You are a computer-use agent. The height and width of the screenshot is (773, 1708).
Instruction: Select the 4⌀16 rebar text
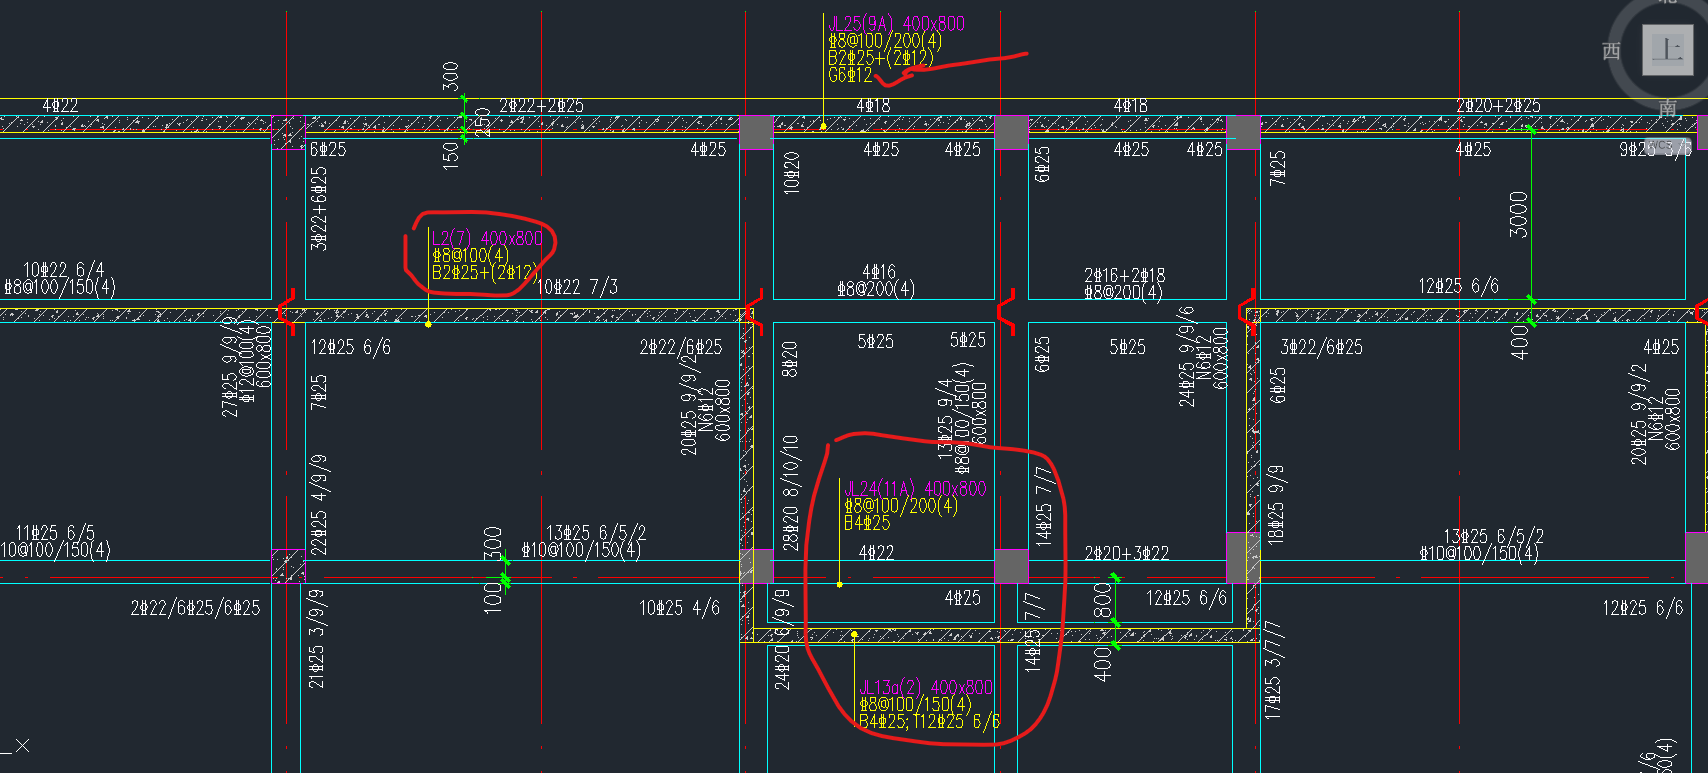click(879, 271)
